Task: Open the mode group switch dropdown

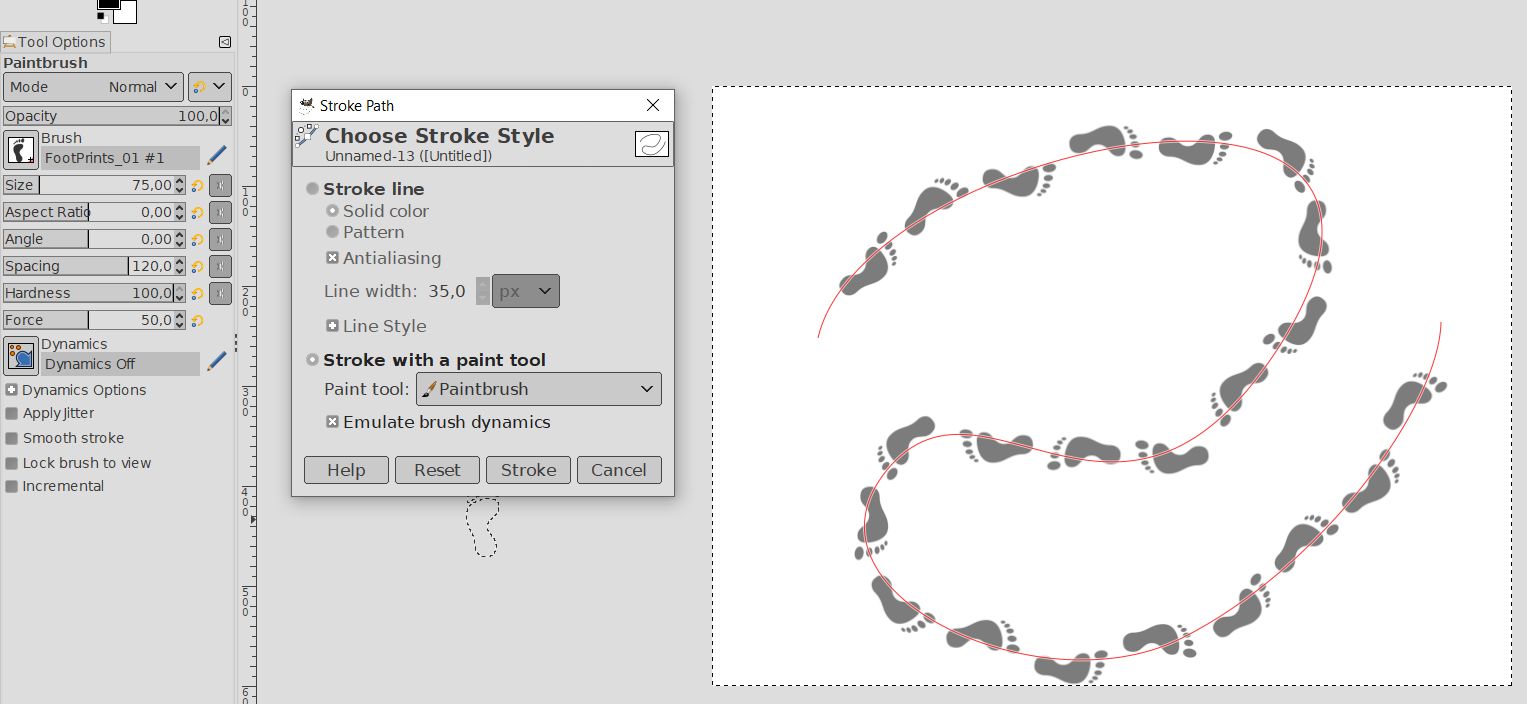Action: pos(210,87)
